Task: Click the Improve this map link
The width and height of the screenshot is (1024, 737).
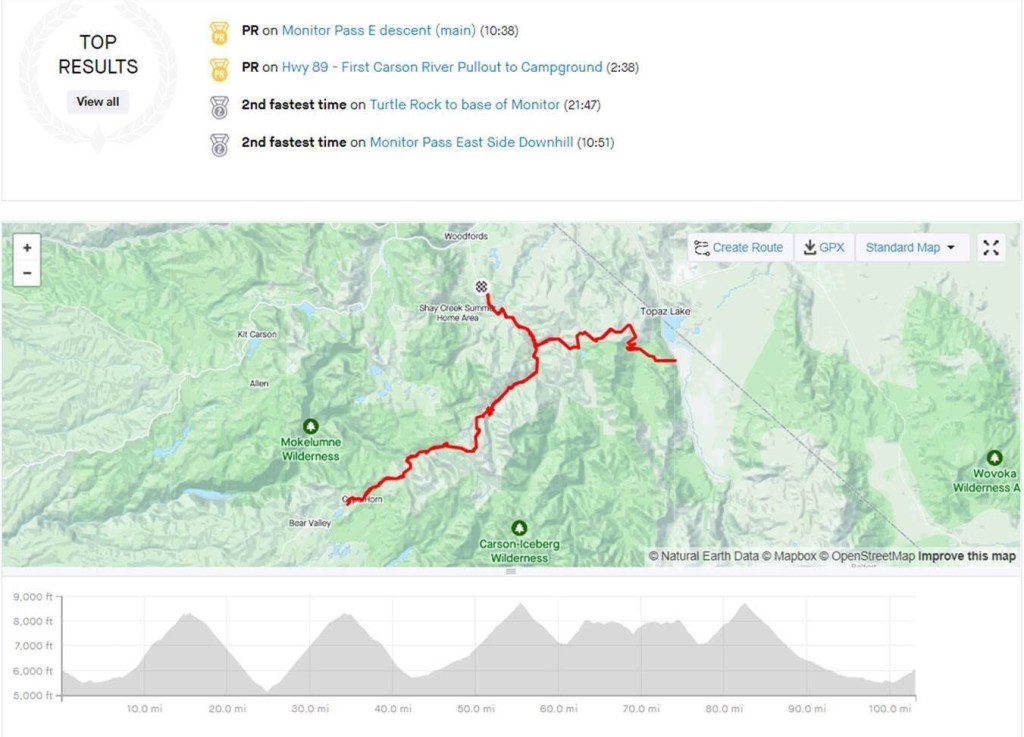Action: pos(966,557)
